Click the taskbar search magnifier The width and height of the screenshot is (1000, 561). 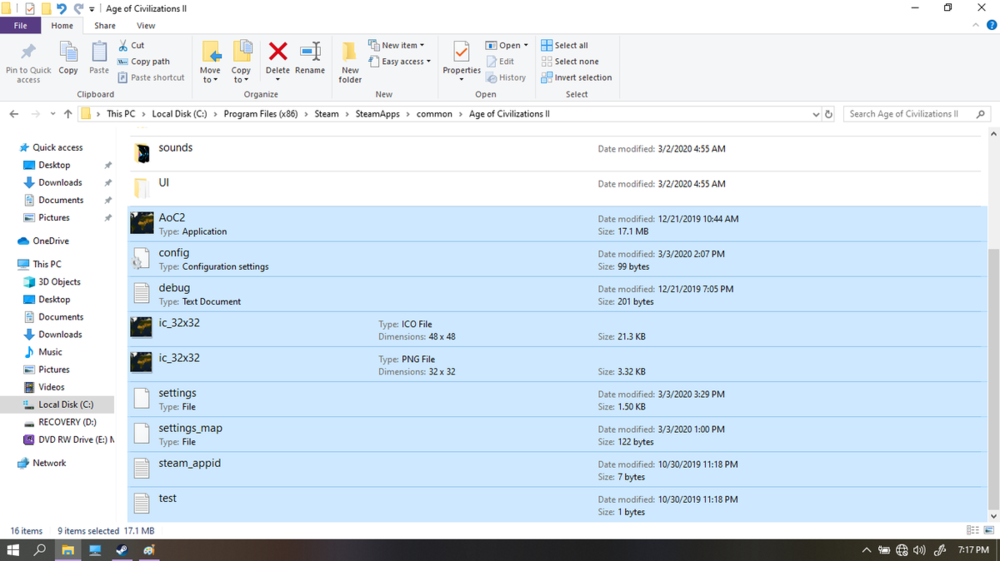pyautogui.click(x=40, y=550)
